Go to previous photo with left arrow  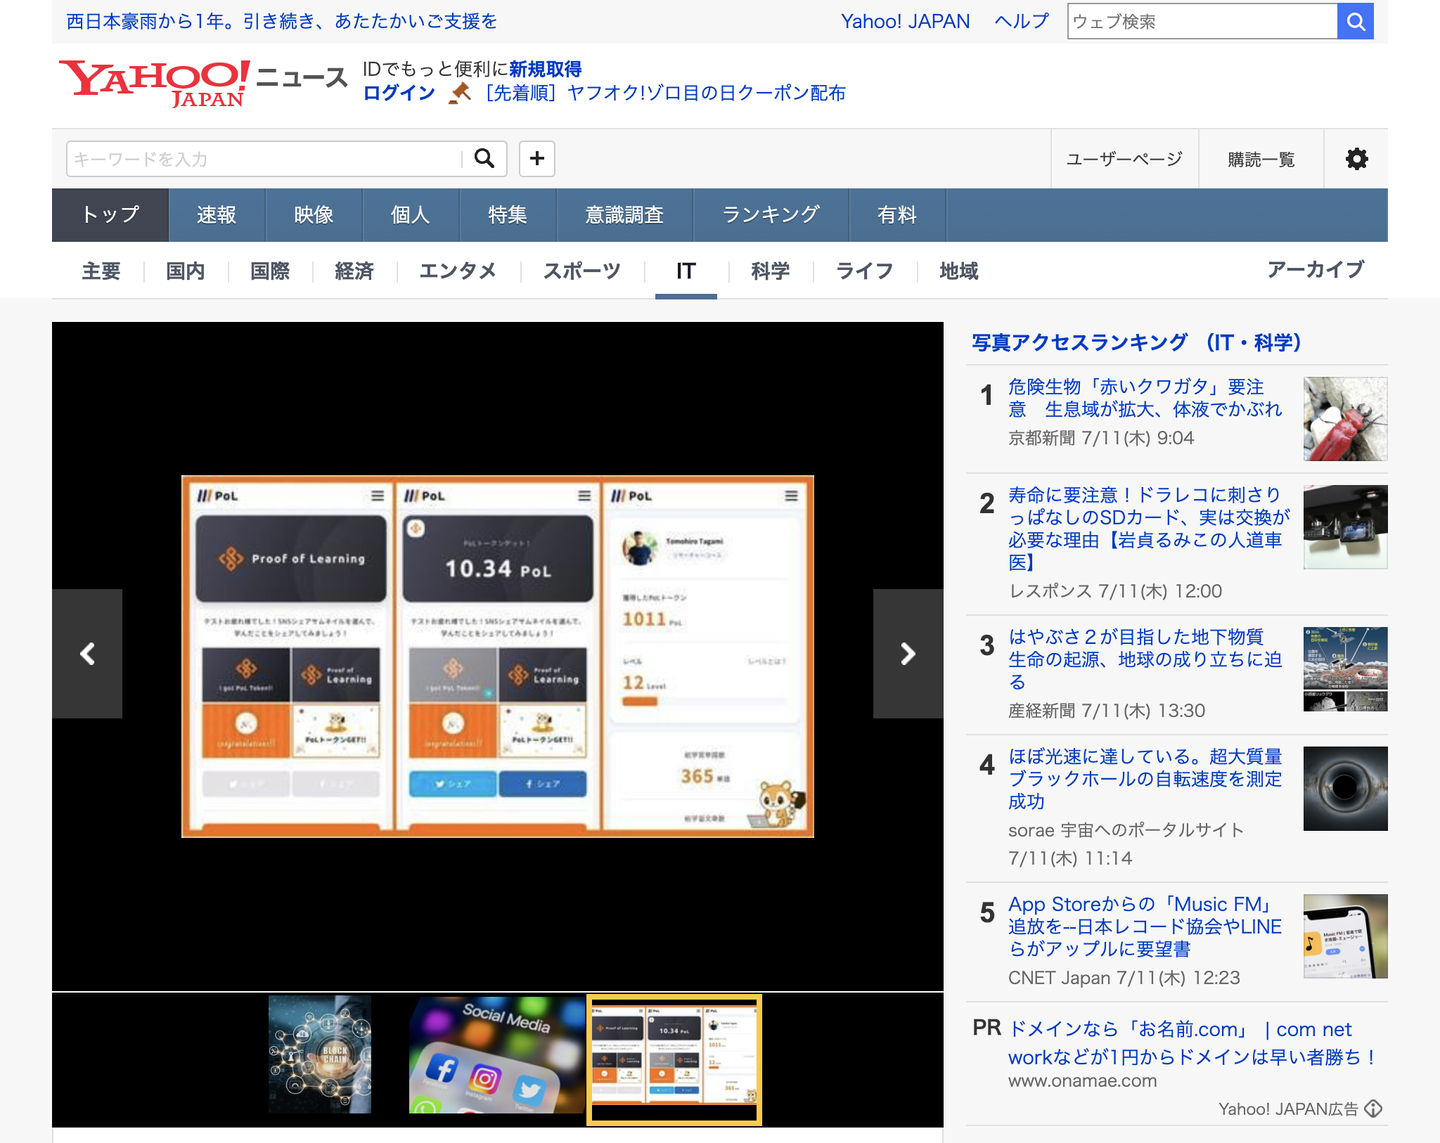(x=88, y=653)
